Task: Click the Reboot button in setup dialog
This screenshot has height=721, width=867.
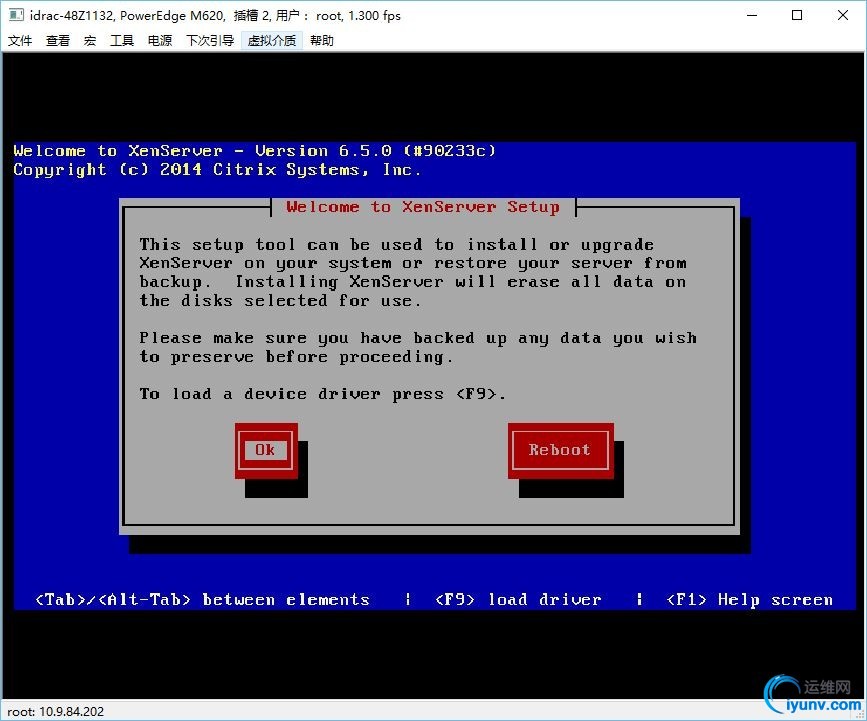Action: (560, 450)
